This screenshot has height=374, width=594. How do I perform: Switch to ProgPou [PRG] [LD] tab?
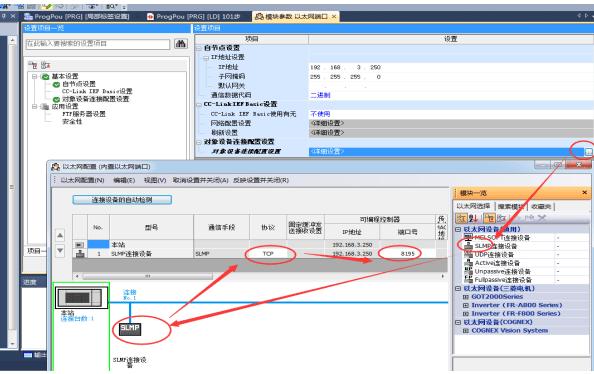click(x=194, y=16)
